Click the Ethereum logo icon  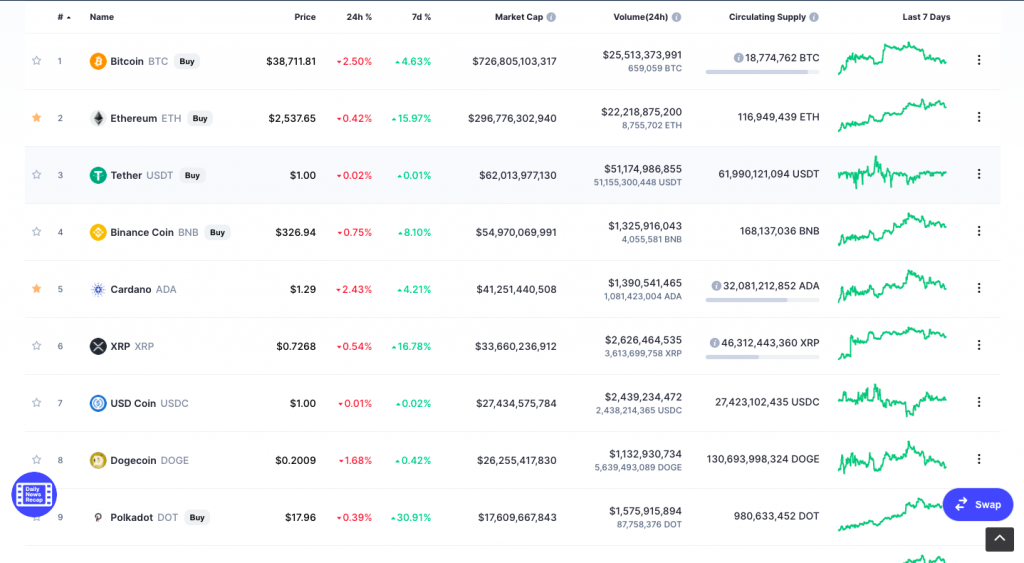[98, 118]
